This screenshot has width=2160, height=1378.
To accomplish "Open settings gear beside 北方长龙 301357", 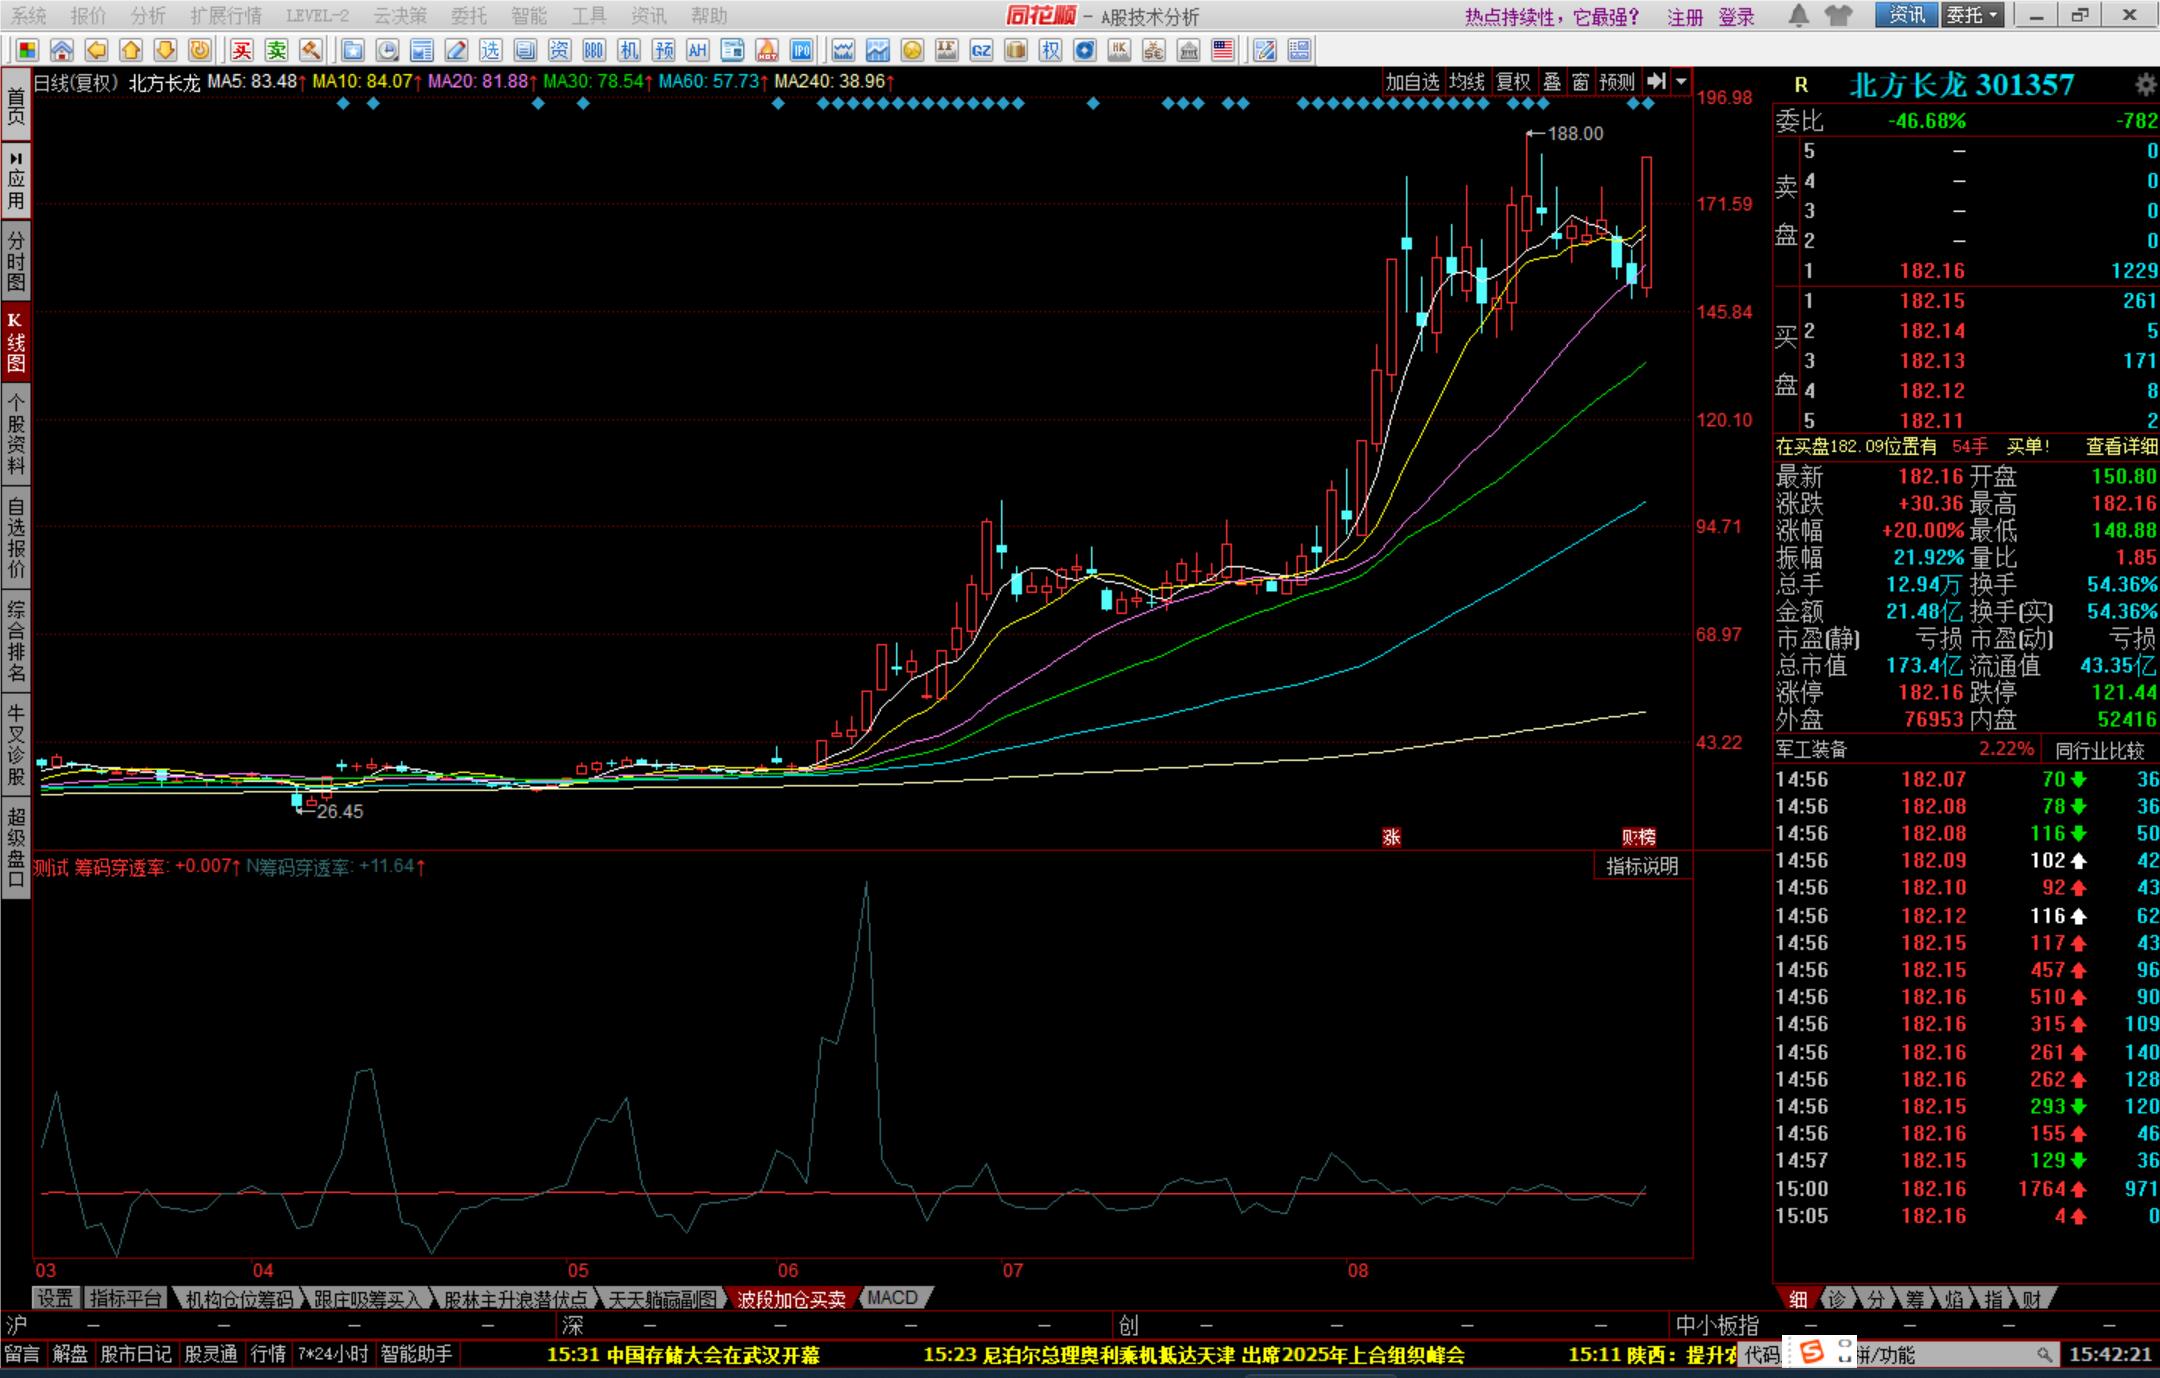I will 2145,85.
